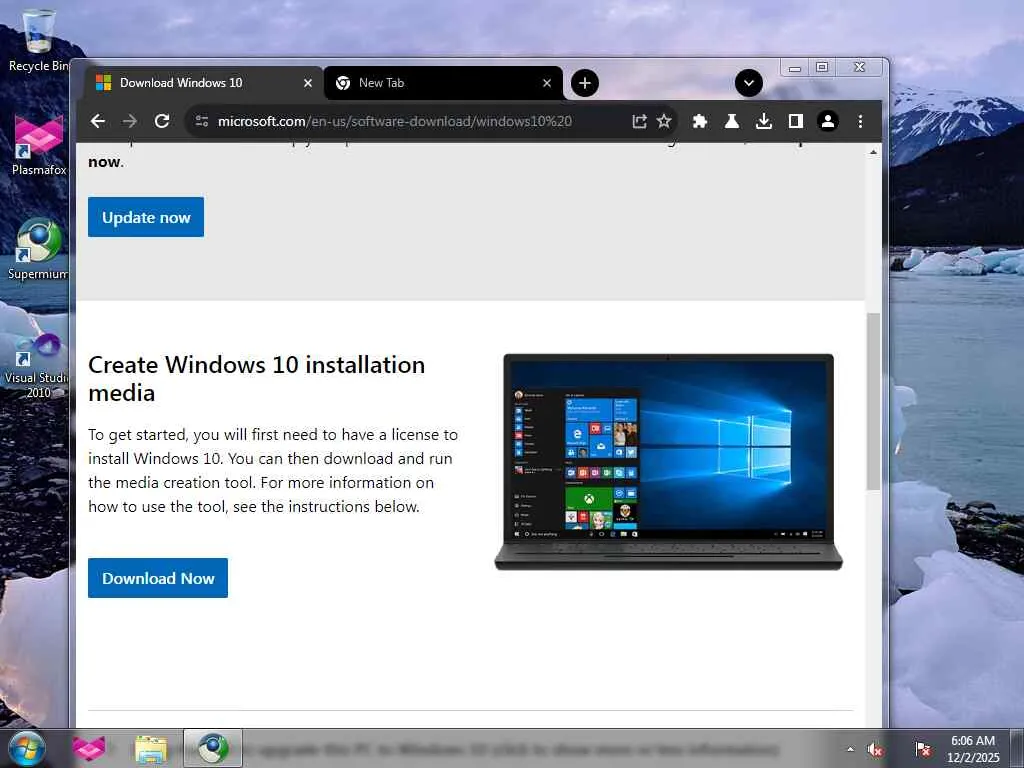
Task: Select the Supermium desktop shortcut
Action: coord(38,249)
